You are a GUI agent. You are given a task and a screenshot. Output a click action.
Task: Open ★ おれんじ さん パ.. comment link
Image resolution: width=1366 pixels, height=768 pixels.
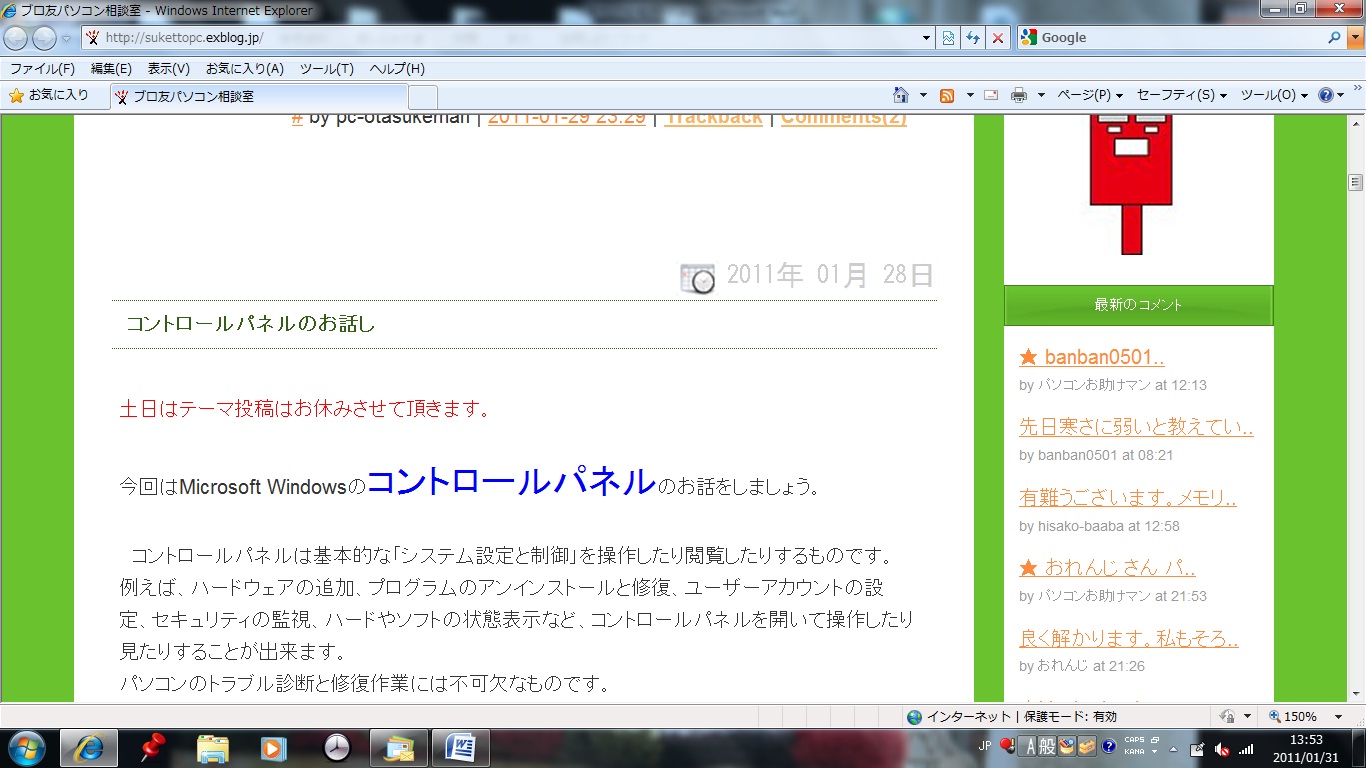coord(1107,567)
